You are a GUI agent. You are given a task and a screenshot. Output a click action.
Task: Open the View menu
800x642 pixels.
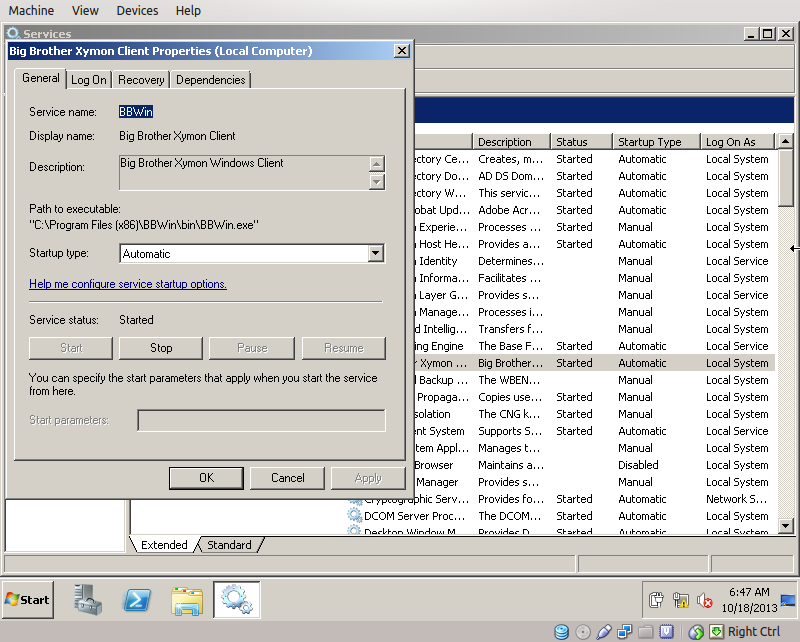pos(85,10)
